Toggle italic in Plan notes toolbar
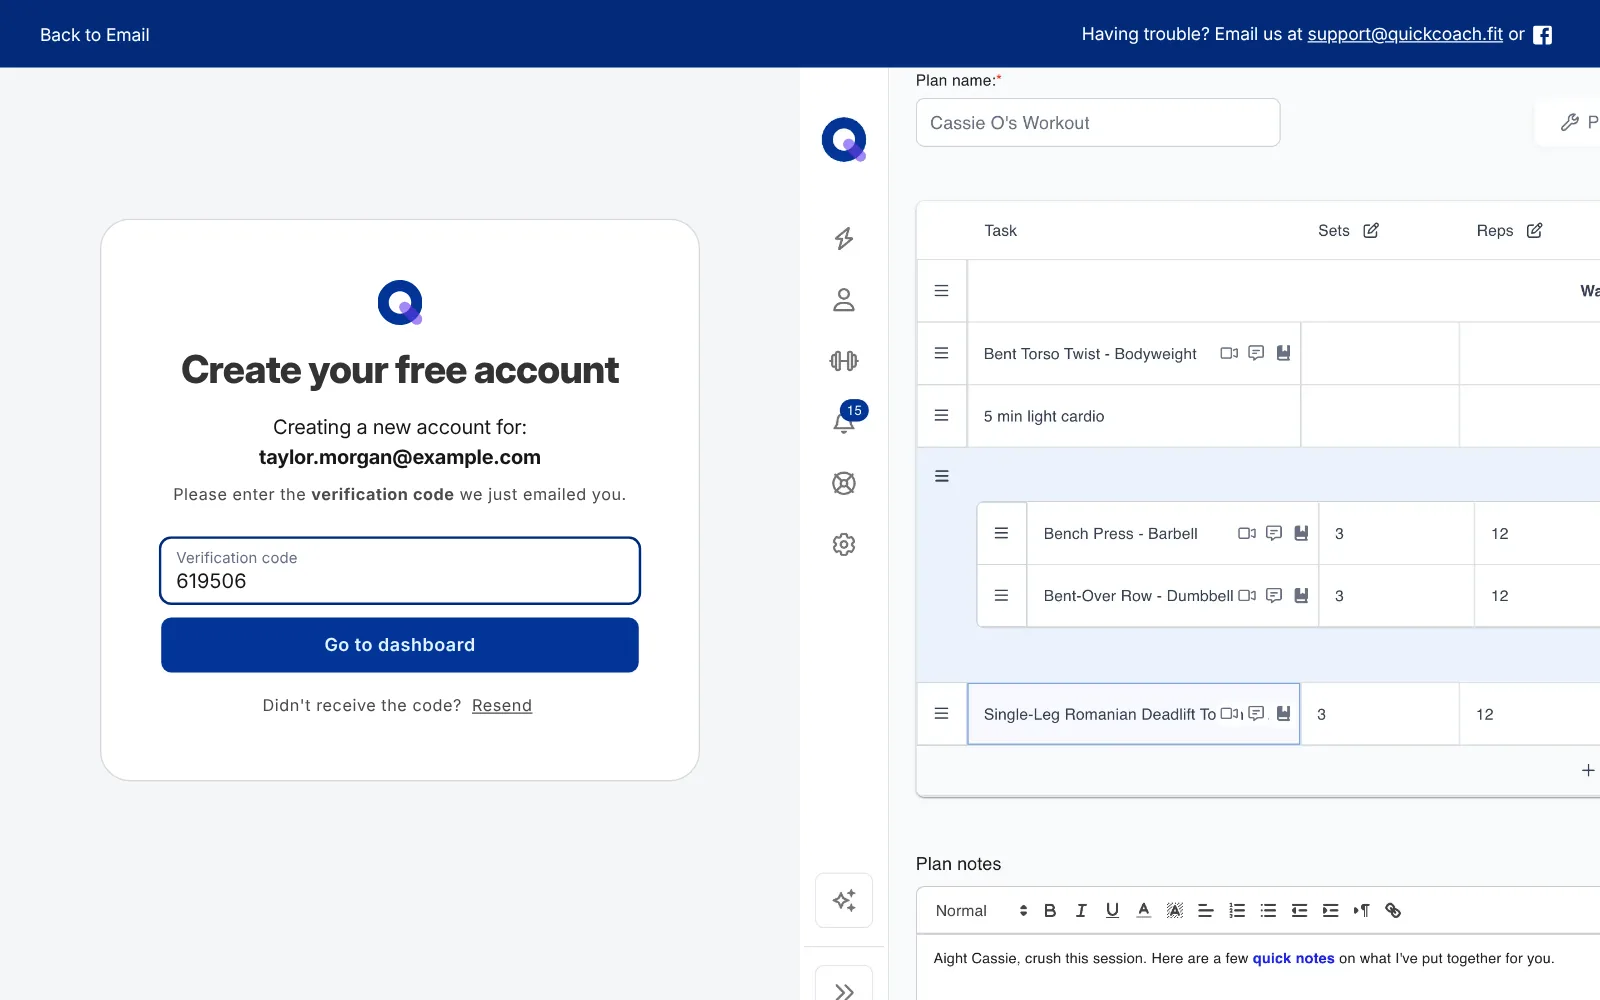The image size is (1600, 1000). (1081, 910)
